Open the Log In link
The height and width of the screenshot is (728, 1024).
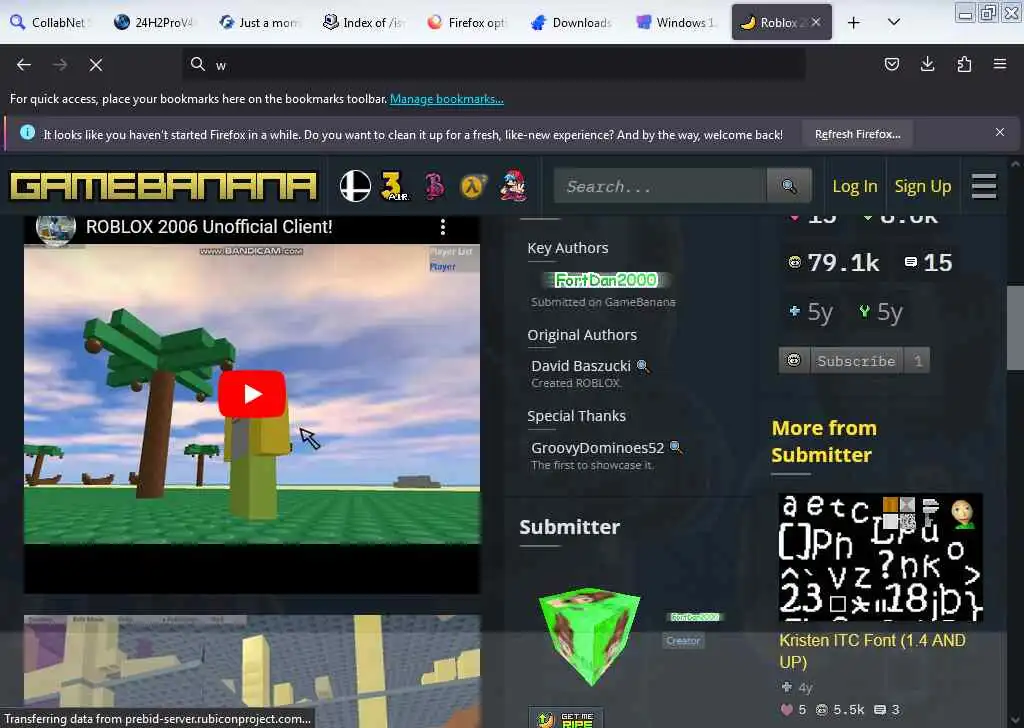pyautogui.click(x=854, y=187)
